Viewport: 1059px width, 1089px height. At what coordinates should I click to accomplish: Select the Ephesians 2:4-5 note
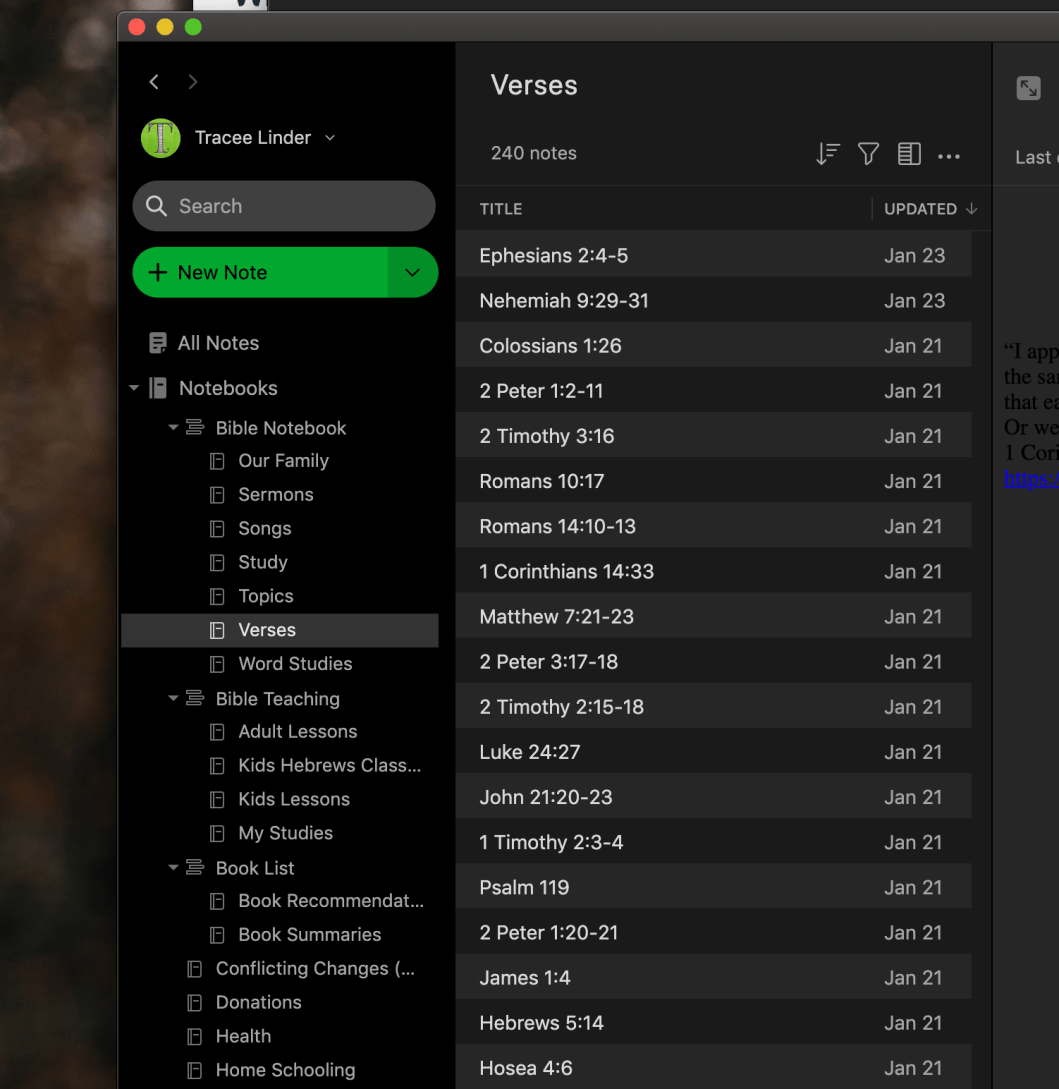click(553, 256)
